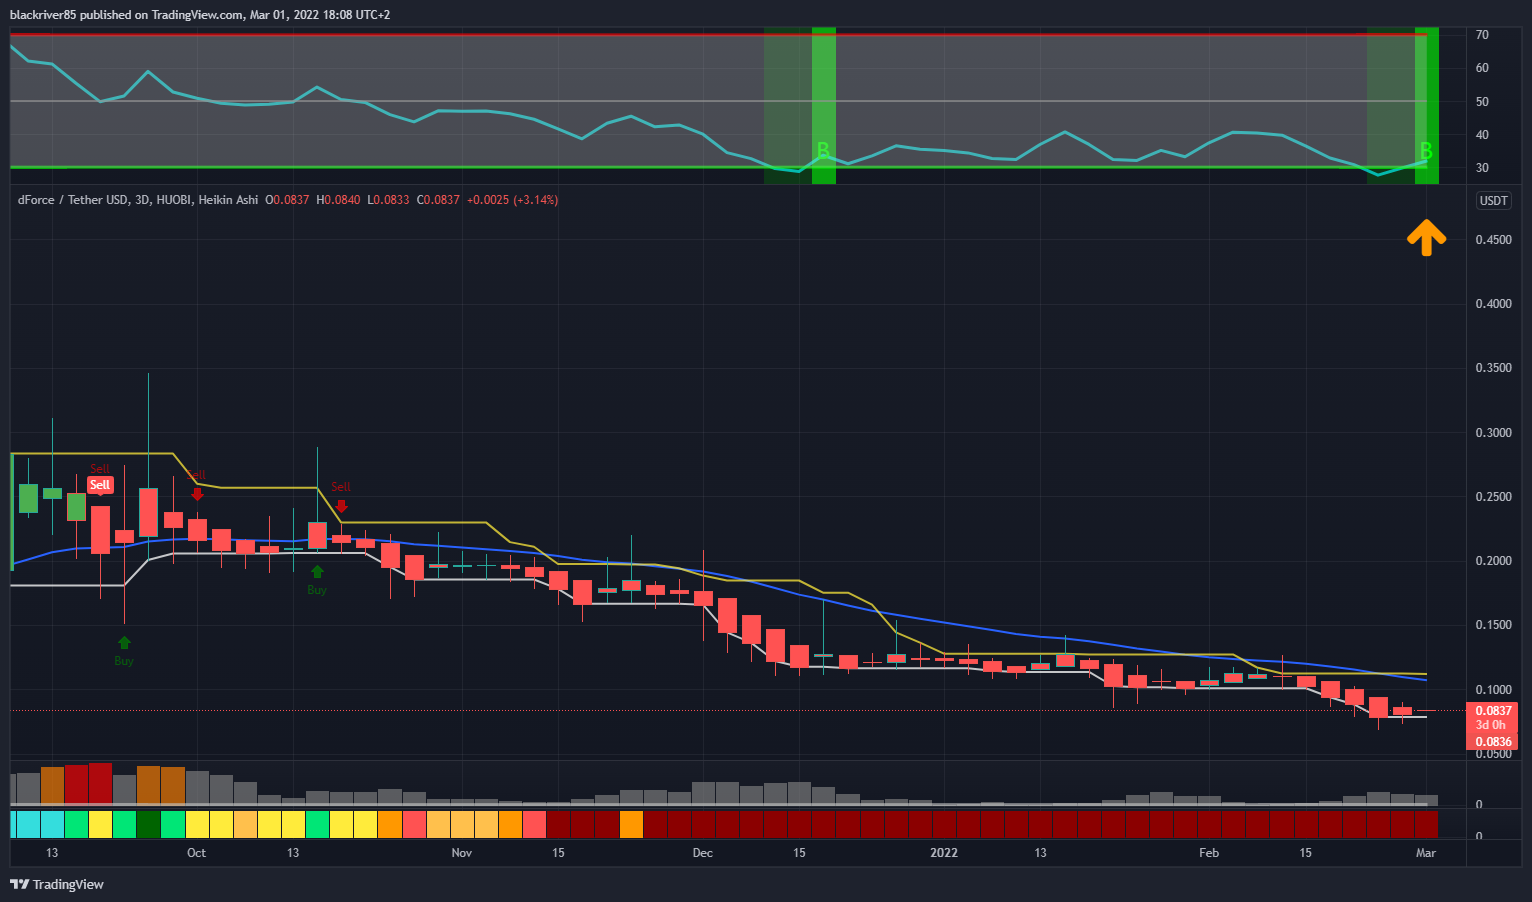Click the 0.3000 price axis label

tap(1494, 433)
